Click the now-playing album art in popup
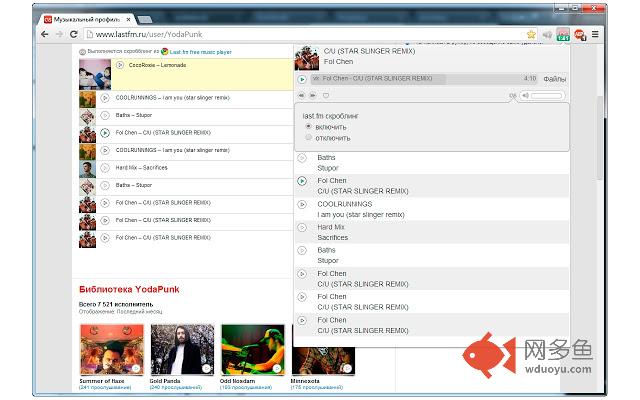640x400 pixels. click(307, 58)
